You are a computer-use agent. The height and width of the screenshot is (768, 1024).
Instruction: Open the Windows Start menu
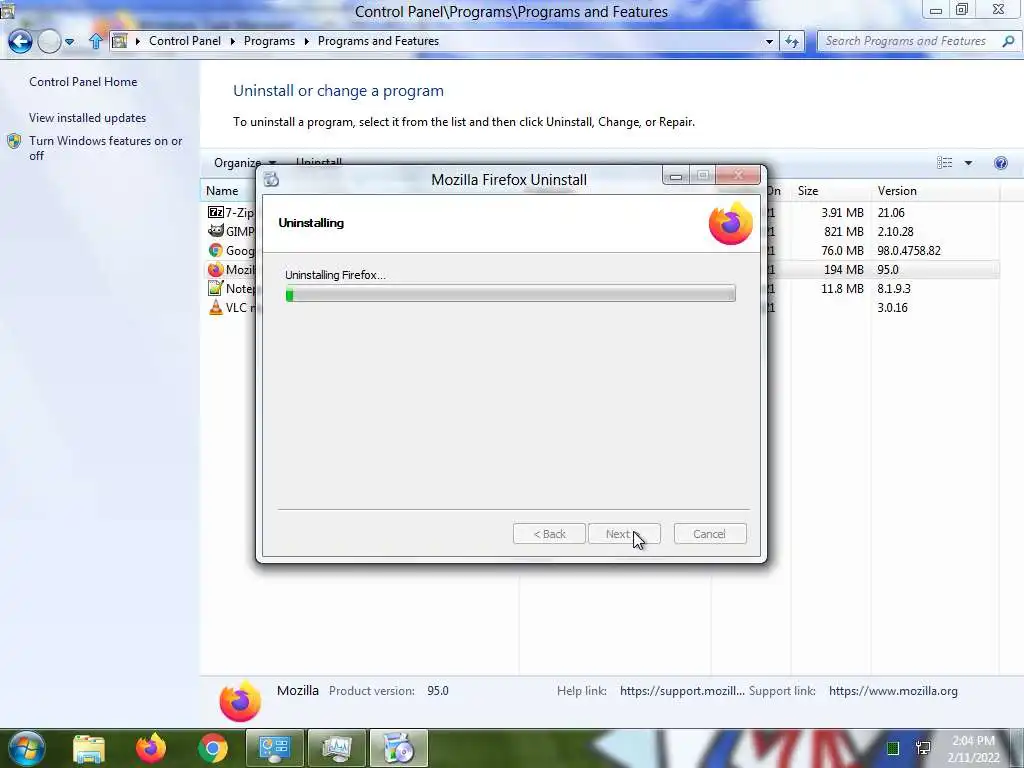[27, 748]
